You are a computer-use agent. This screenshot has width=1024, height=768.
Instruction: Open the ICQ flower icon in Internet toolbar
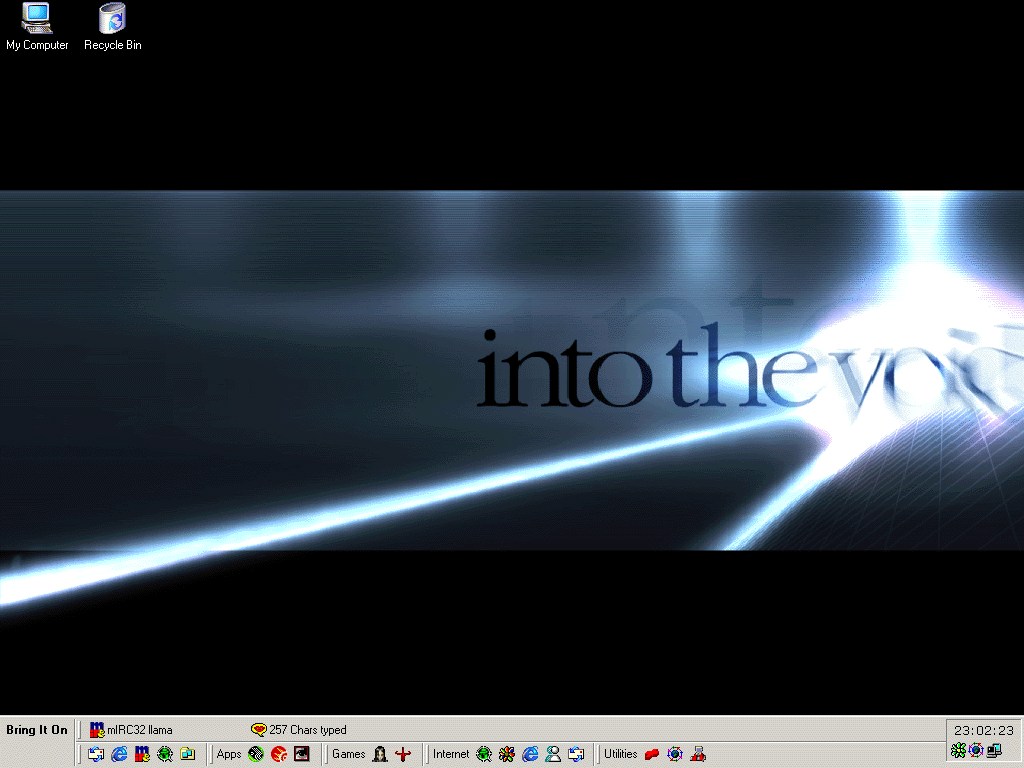click(507, 754)
